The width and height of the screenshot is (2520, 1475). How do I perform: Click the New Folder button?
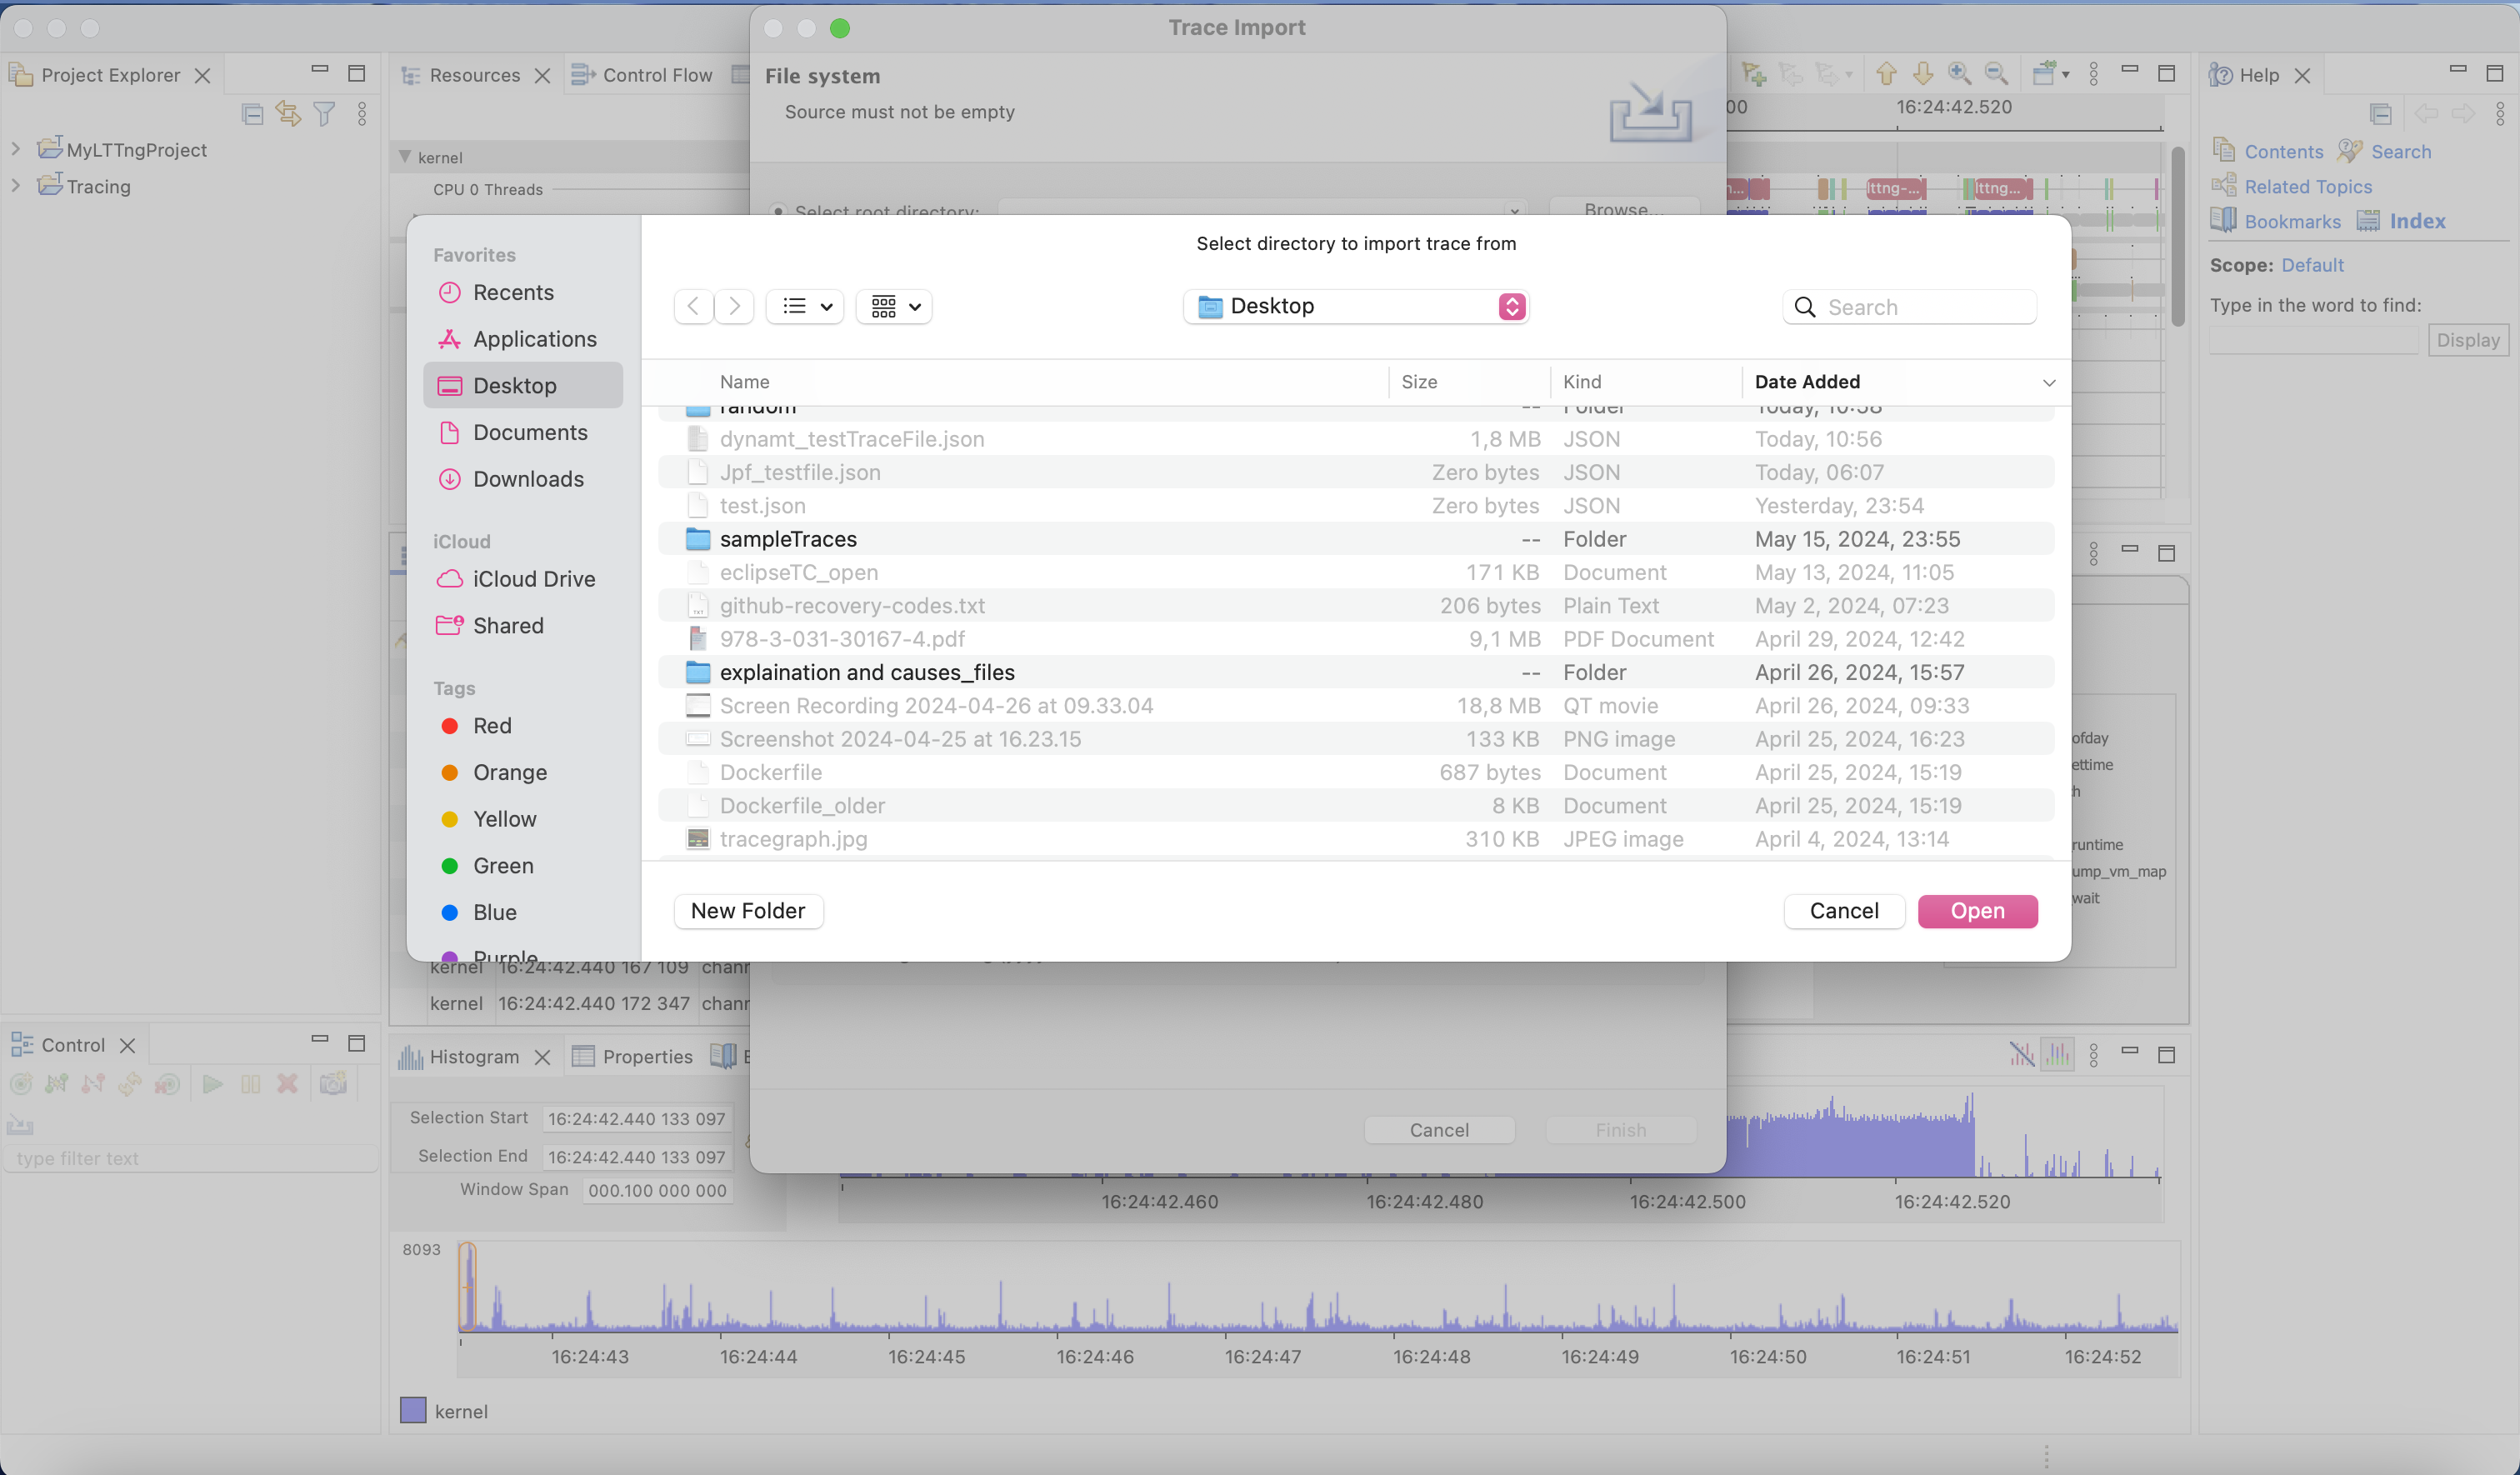click(x=748, y=911)
